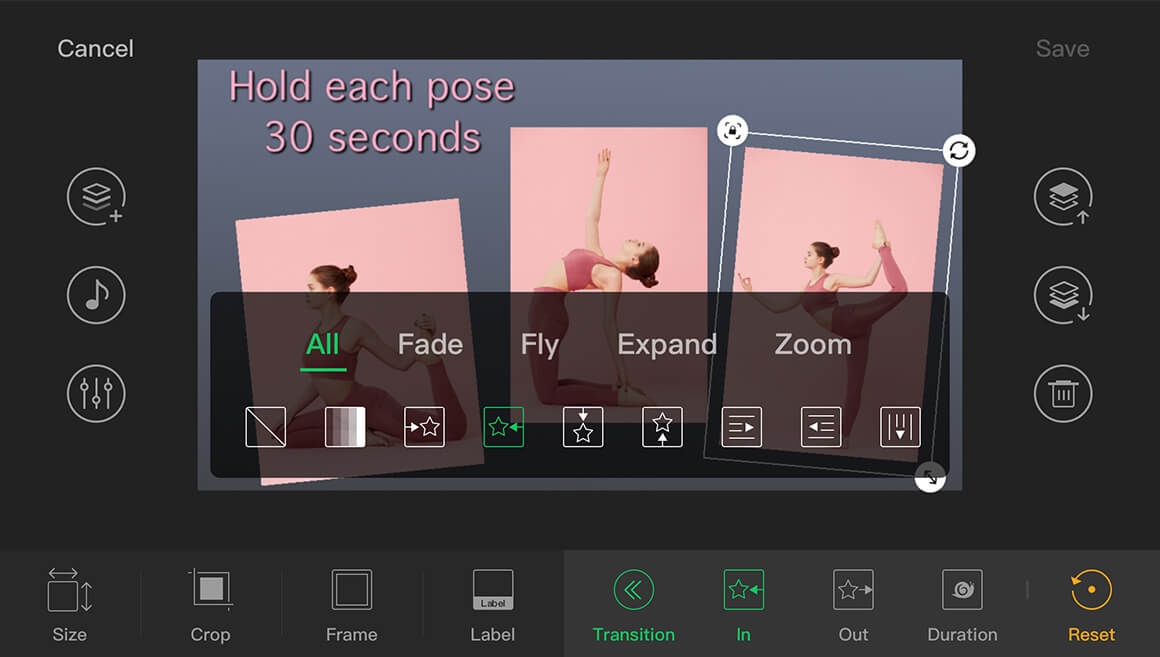1160x657 pixels.
Task: Switch to the Fade transition tab
Action: (x=430, y=345)
